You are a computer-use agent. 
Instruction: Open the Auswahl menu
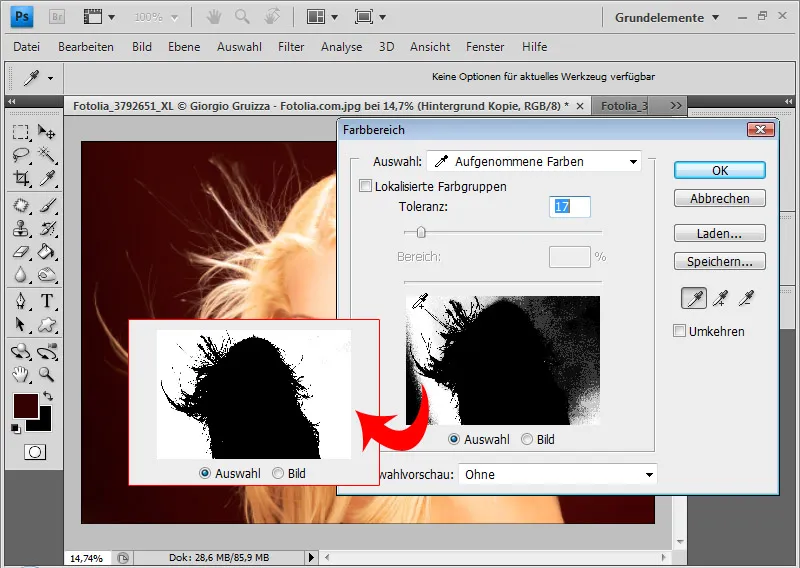coord(239,47)
